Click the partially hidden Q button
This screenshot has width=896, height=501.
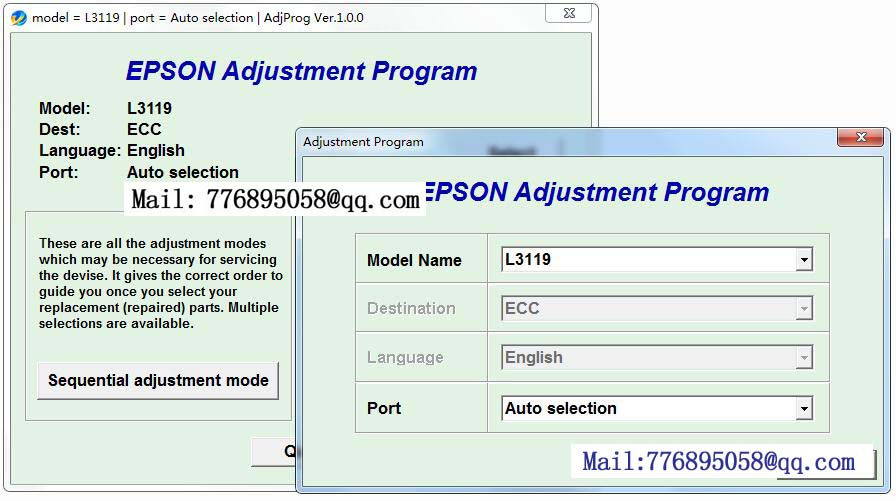click(275, 451)
